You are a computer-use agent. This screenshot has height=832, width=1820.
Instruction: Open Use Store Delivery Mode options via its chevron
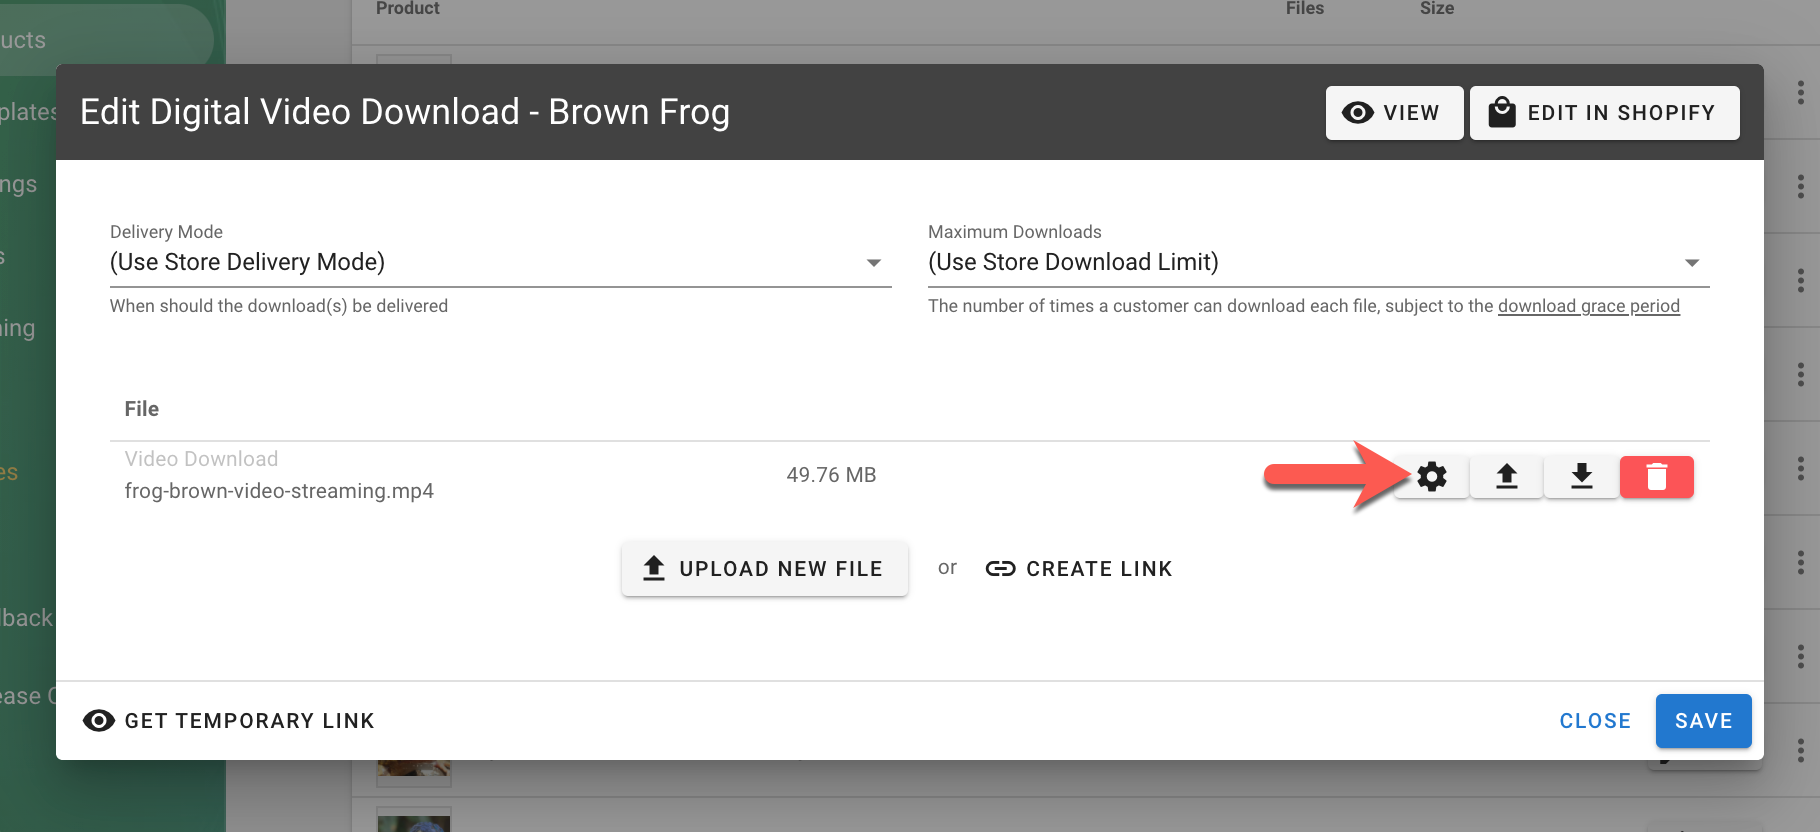click(874, 262)
